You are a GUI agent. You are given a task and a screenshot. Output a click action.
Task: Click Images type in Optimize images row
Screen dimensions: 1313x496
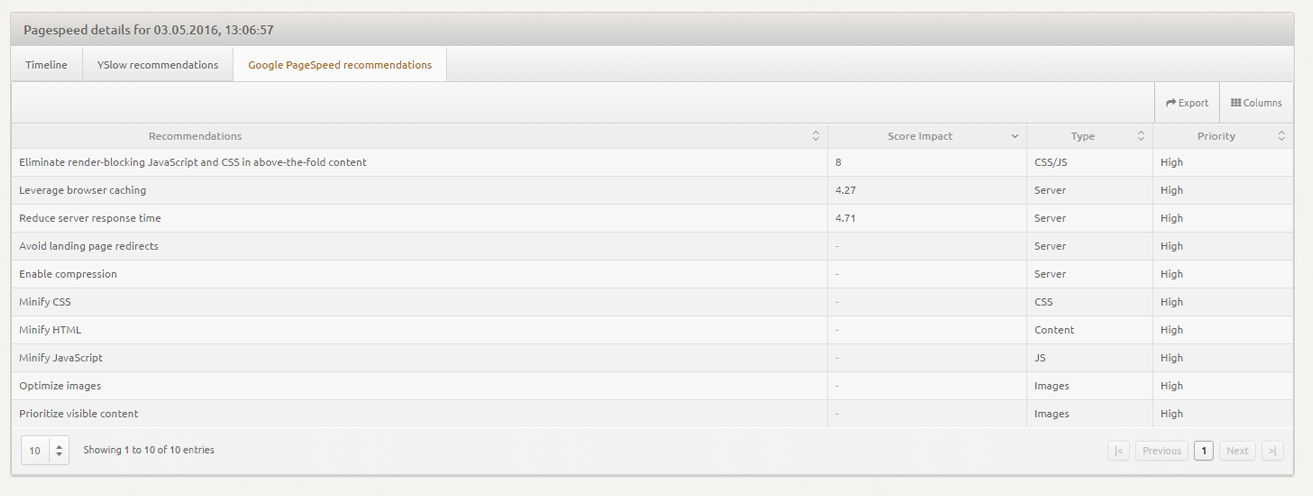[x=1051, y=386]
